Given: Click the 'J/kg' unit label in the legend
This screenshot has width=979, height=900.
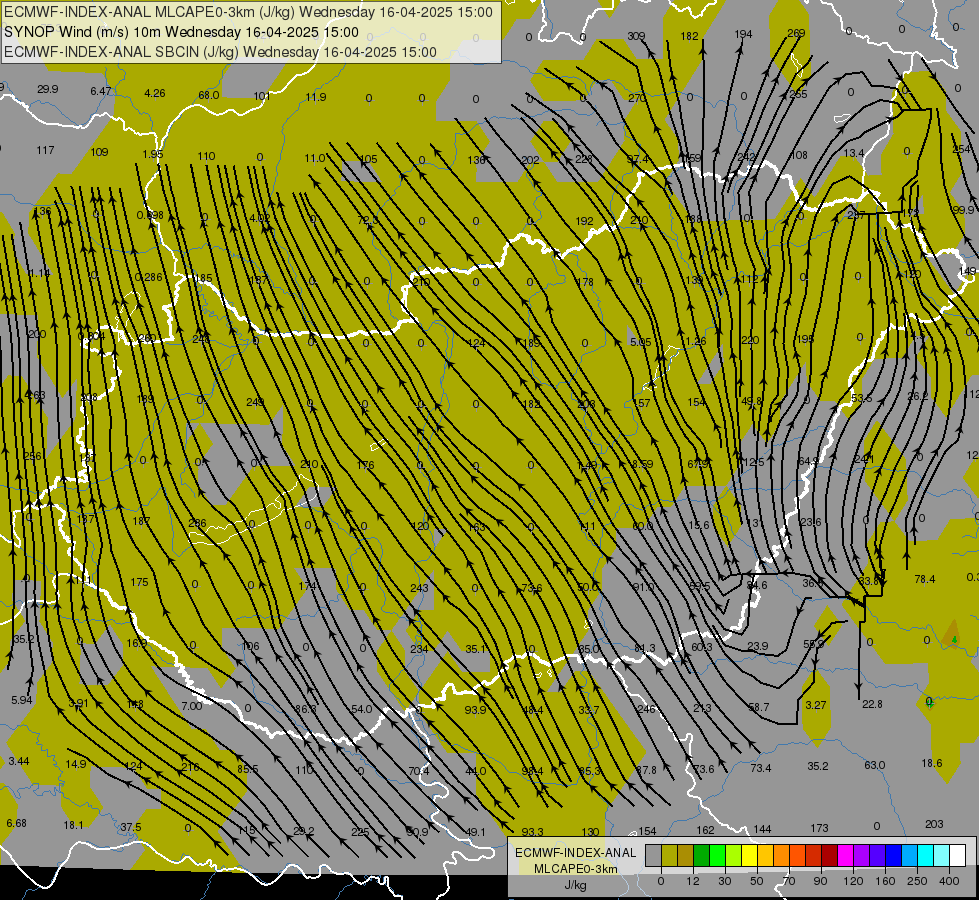Looking at the screenshot, I should (x=575, y=885).
